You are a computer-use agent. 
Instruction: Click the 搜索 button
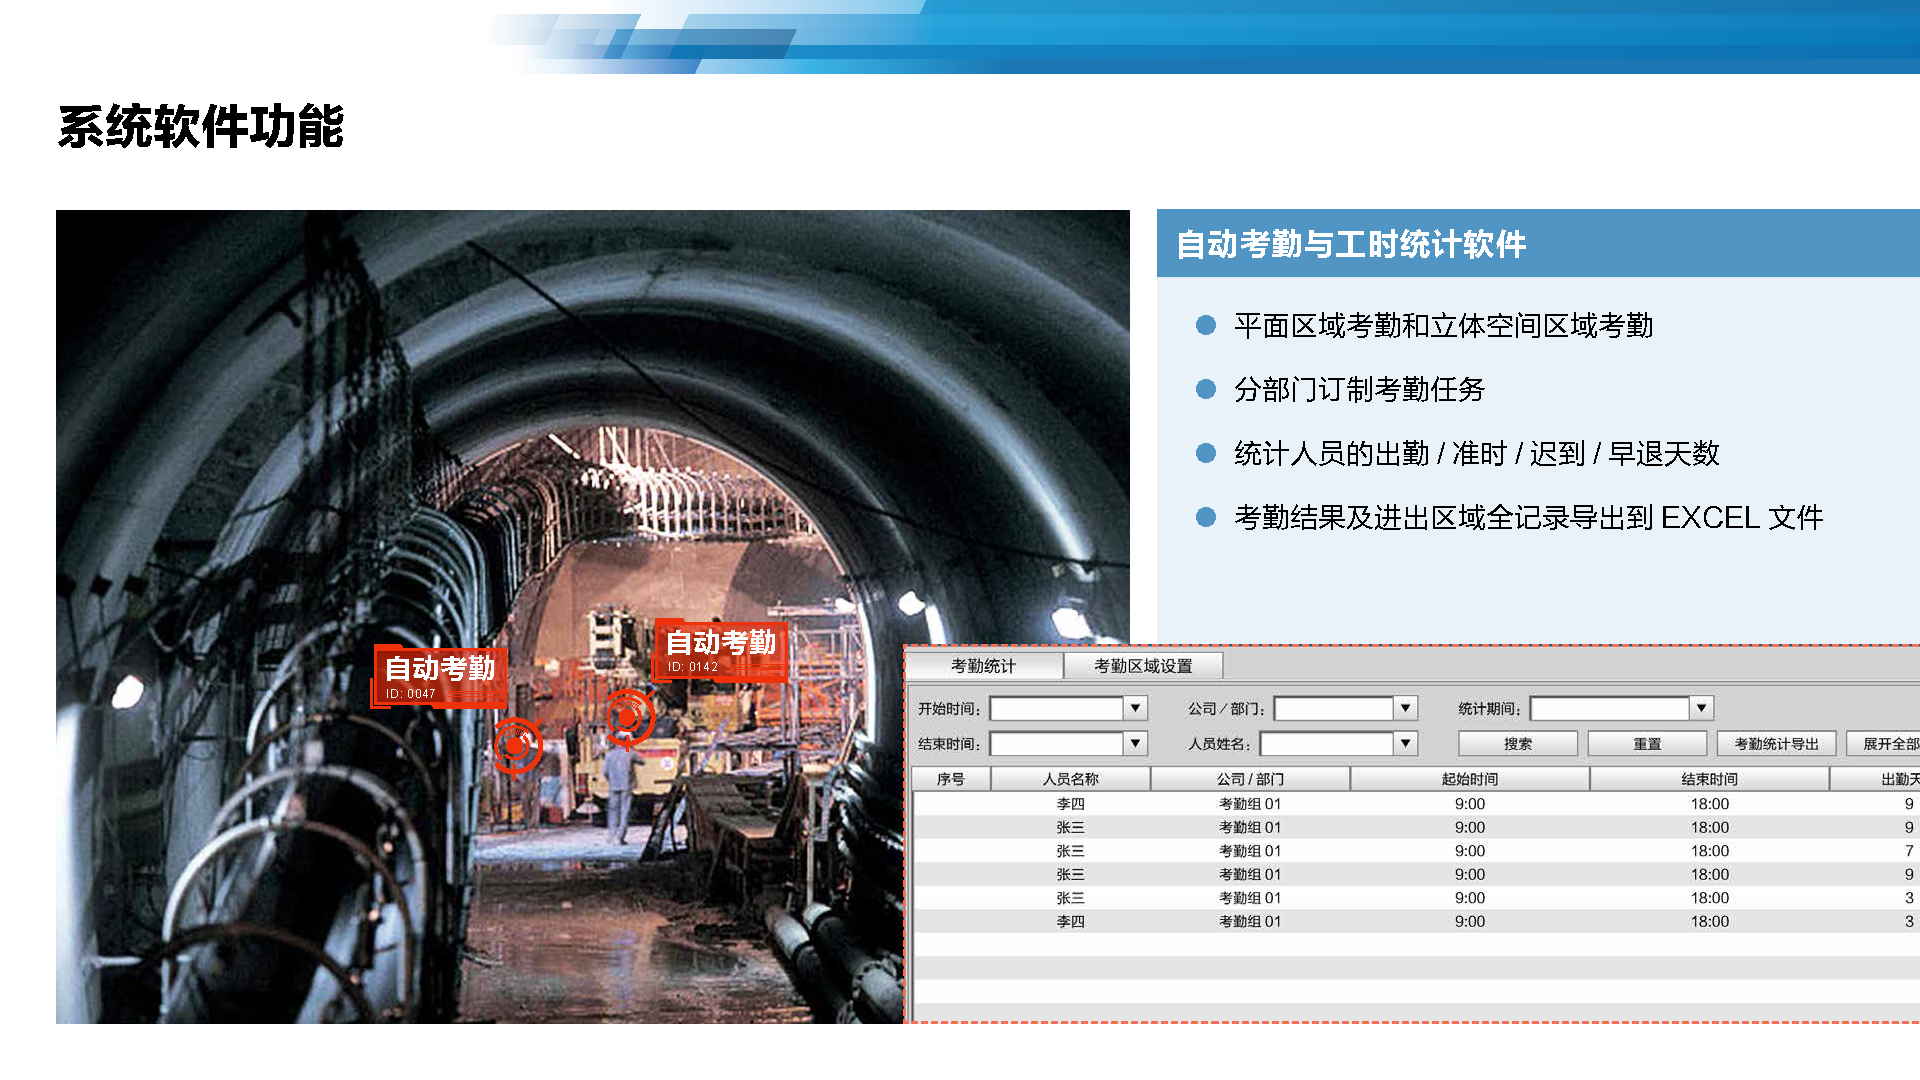1517,743
